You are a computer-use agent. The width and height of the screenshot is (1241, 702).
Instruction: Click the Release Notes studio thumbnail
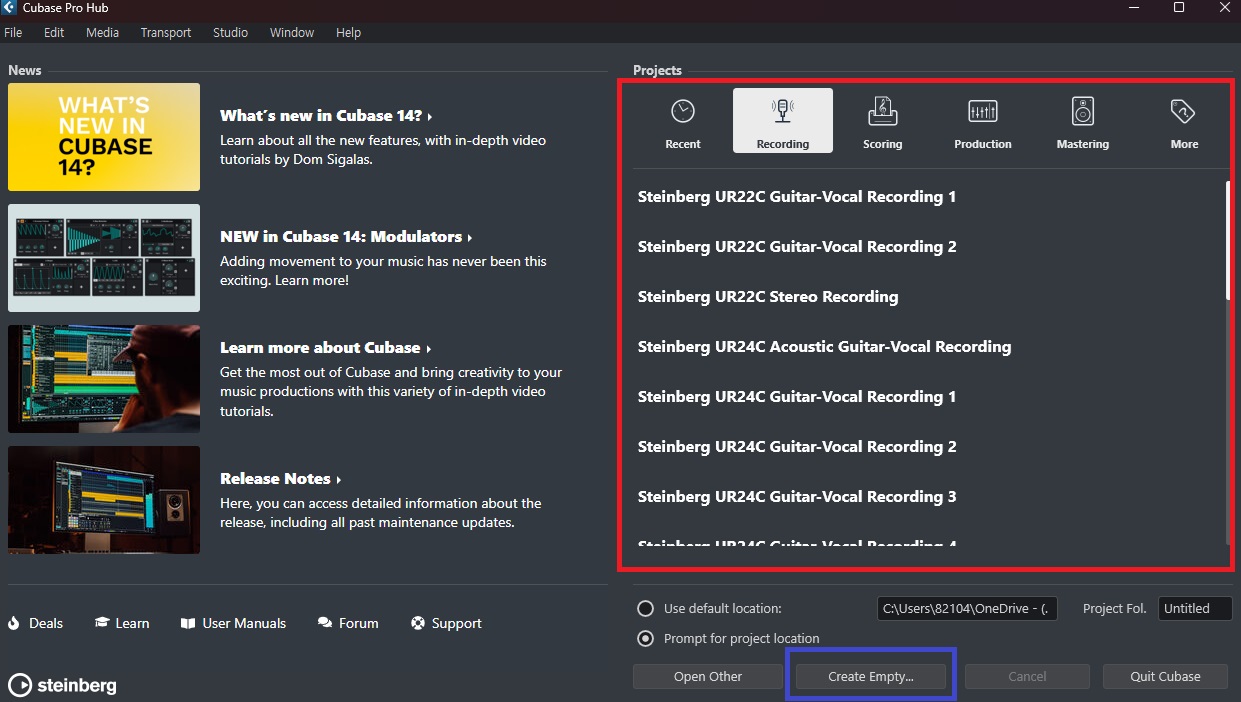pyautogui.click(x=104, y=500)
